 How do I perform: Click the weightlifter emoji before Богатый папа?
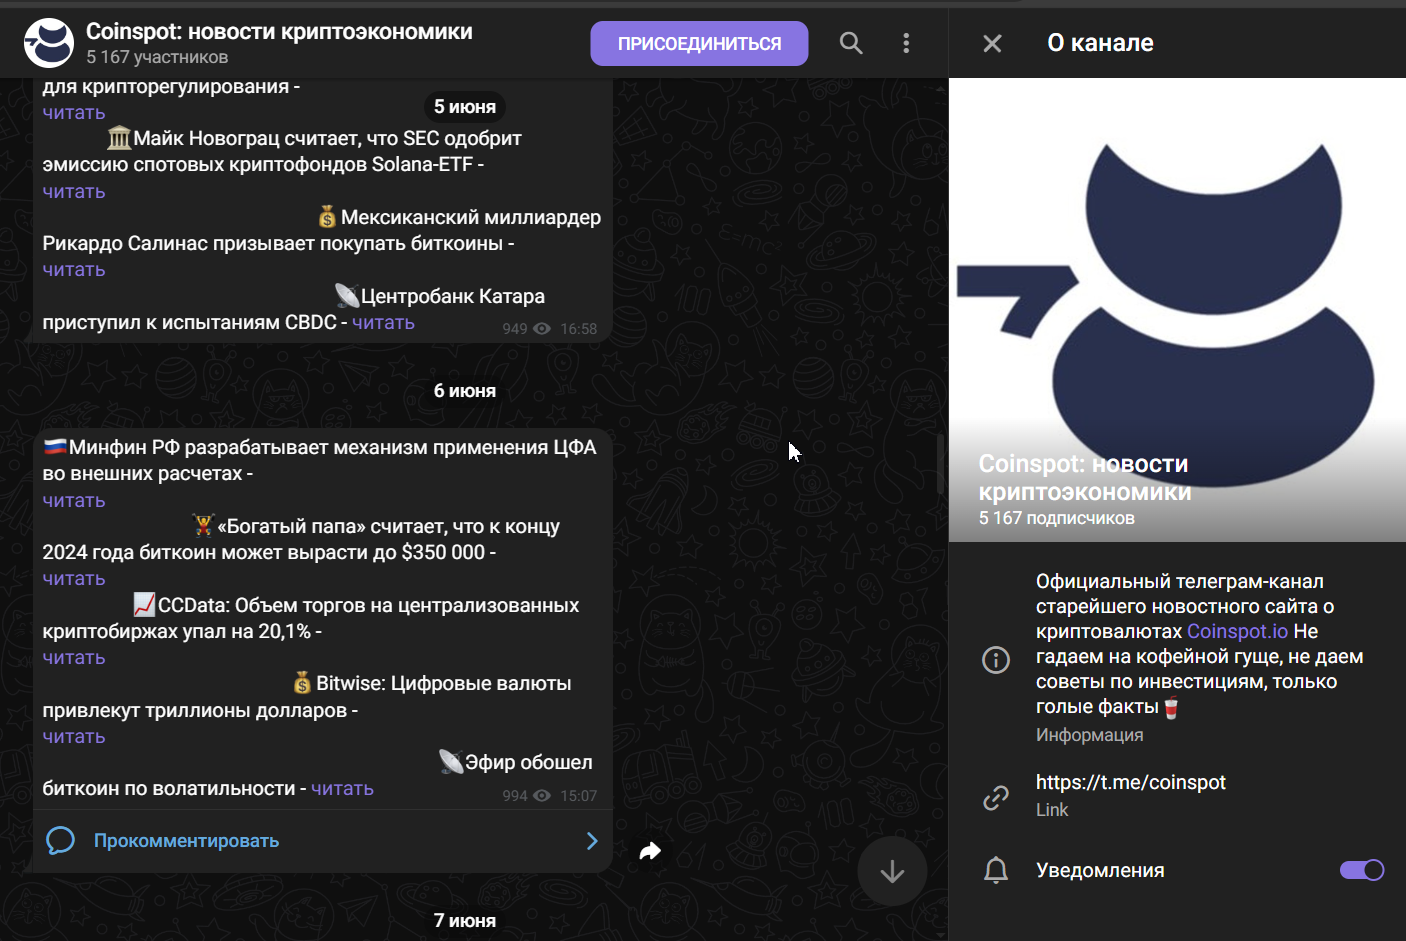coord(204,525)
